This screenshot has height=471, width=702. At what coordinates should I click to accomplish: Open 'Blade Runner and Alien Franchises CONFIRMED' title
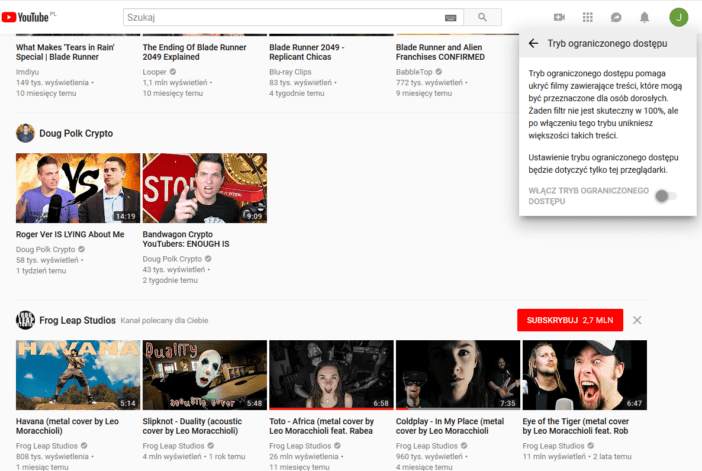[x=440, y=52]
